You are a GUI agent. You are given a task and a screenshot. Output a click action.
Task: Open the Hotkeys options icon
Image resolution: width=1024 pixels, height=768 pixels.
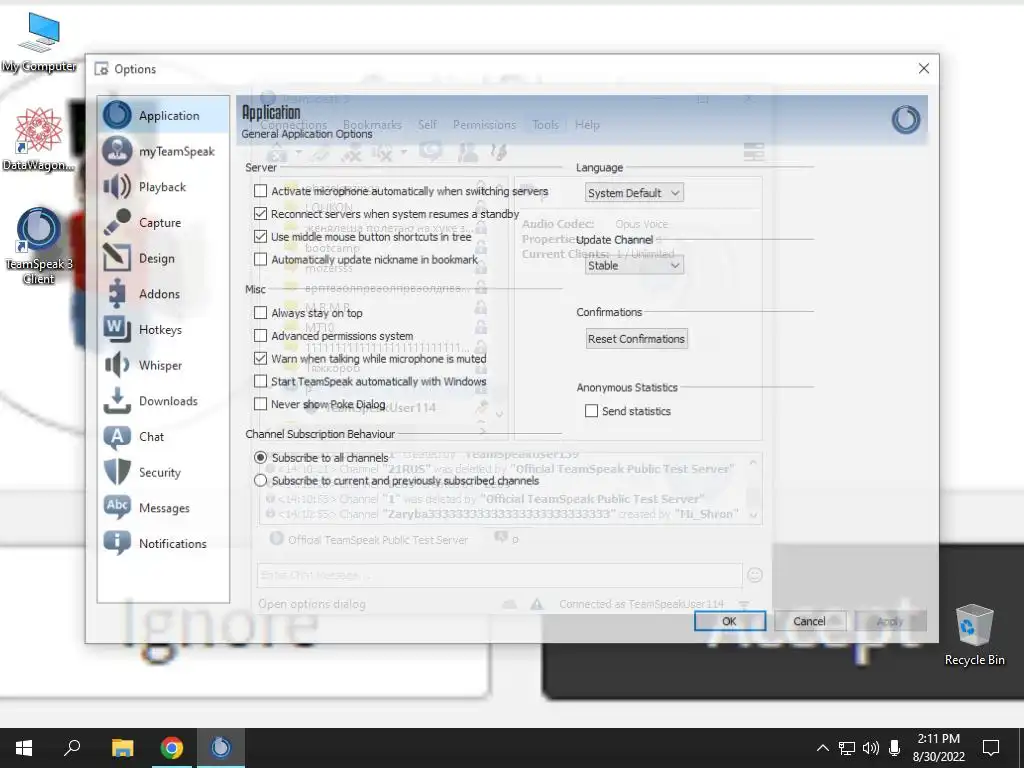point(117,329)
